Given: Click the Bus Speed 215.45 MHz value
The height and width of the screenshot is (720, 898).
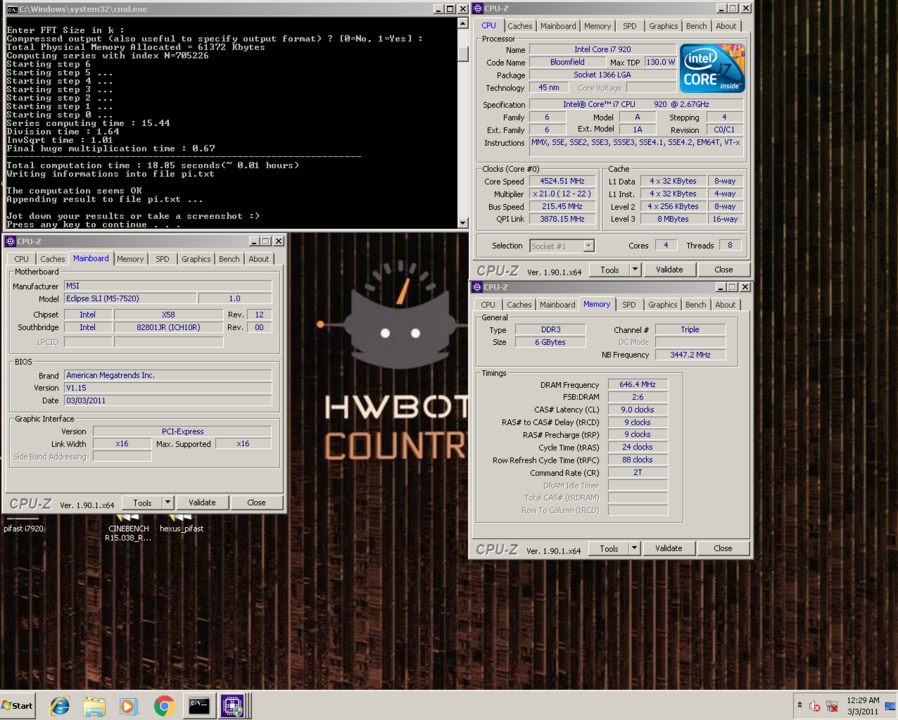Looking at the screenshot, I should 562,206.
